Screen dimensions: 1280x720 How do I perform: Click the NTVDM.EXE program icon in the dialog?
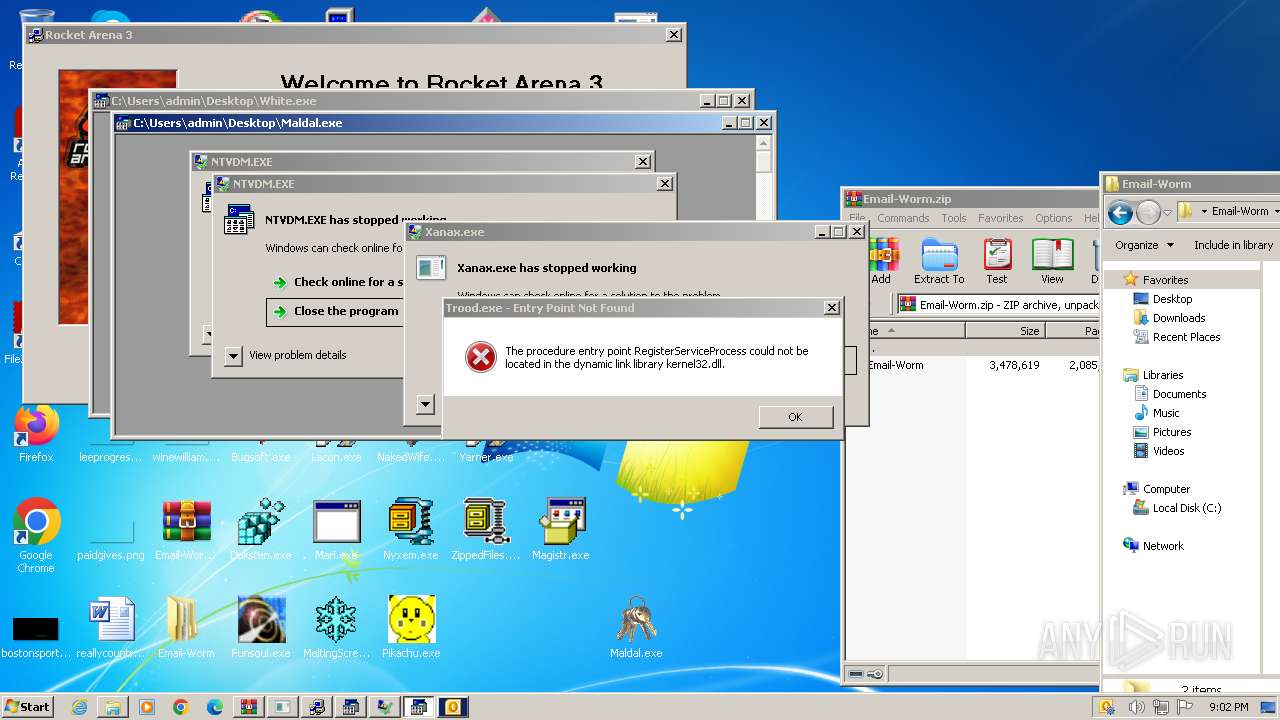coord(239,220)
